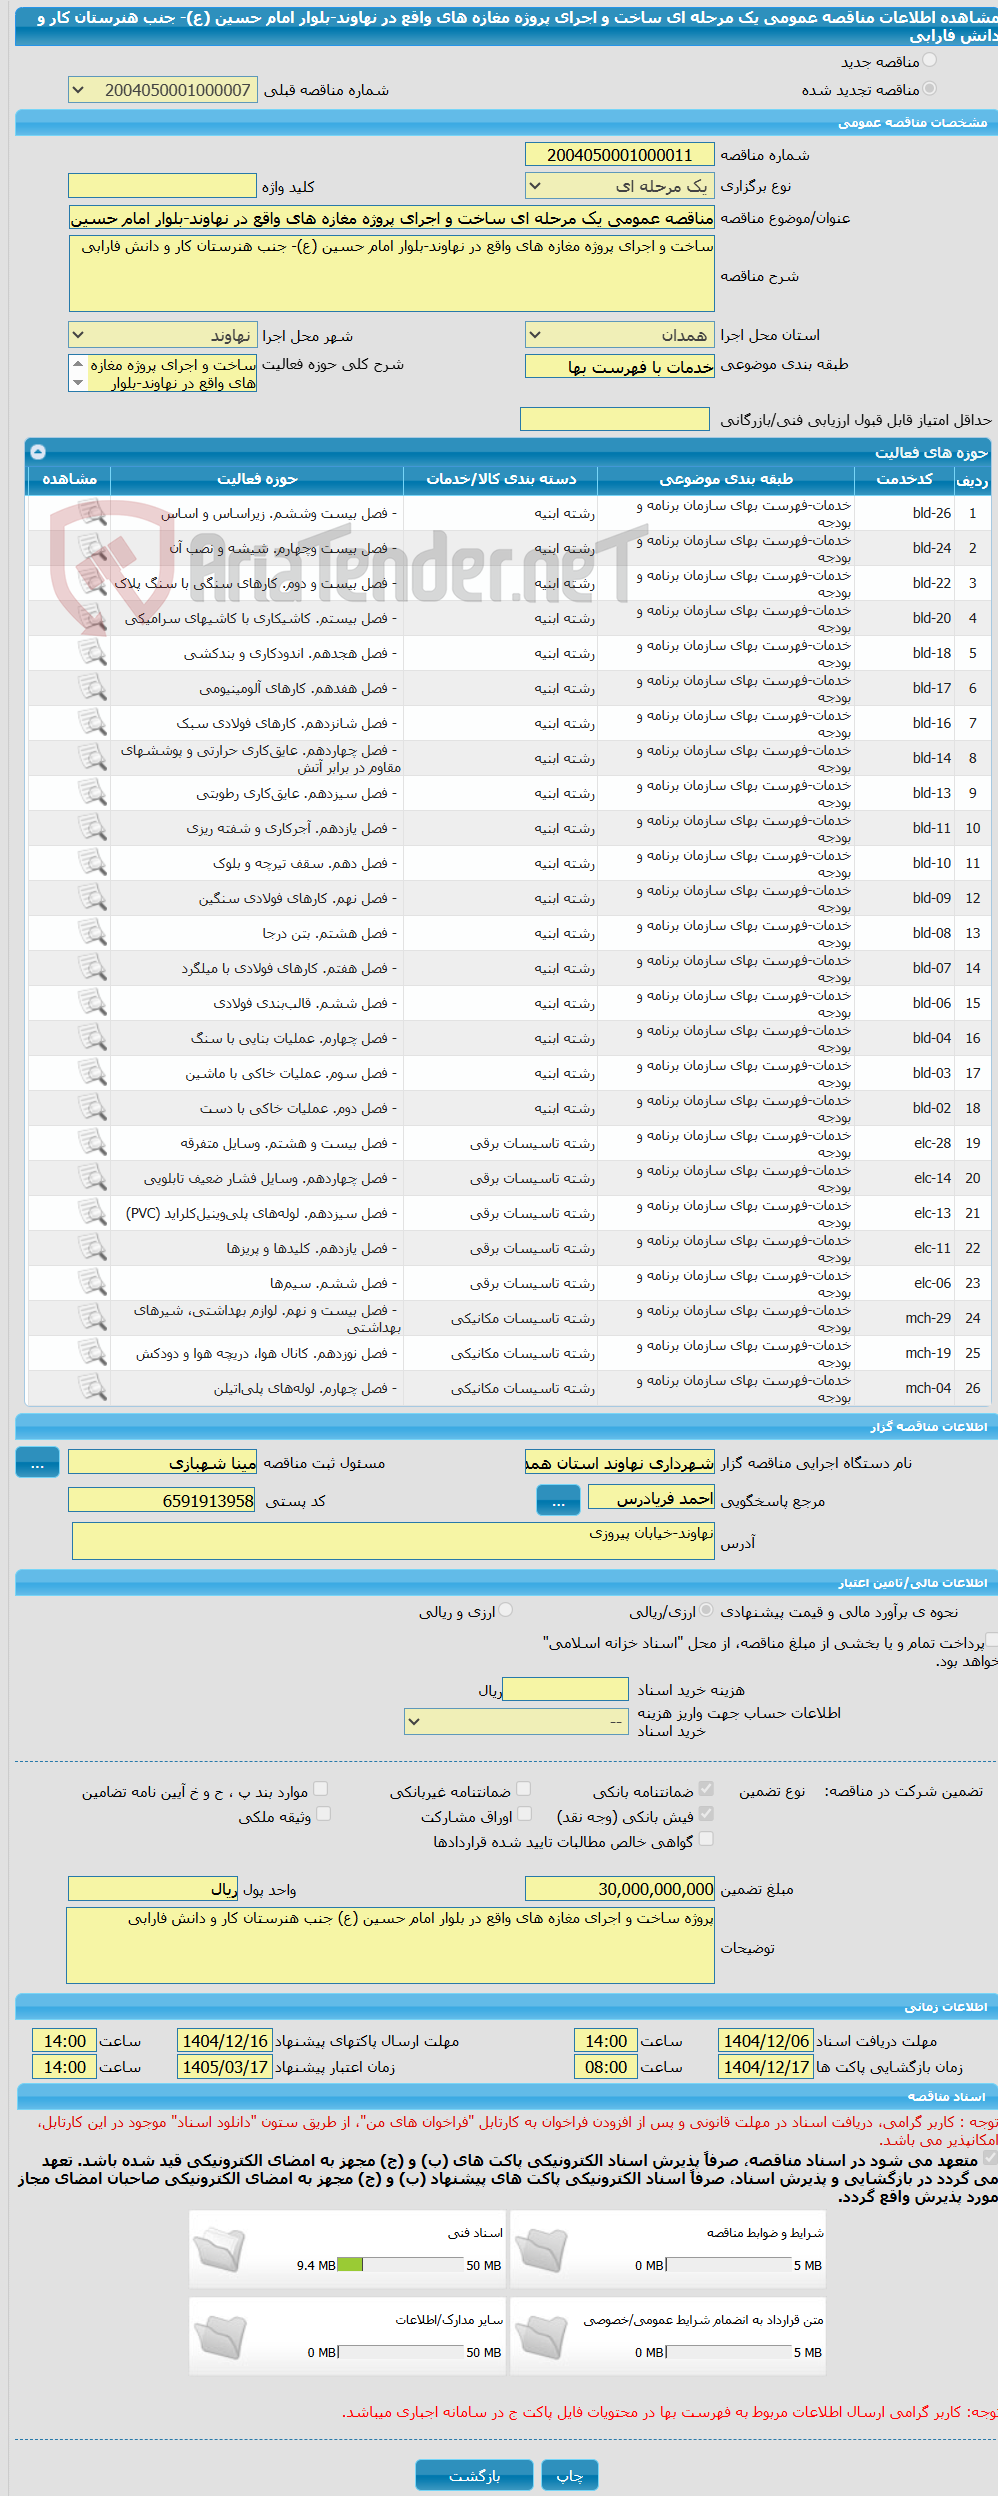Open view icon for row bld-13

tap(92, 793)
